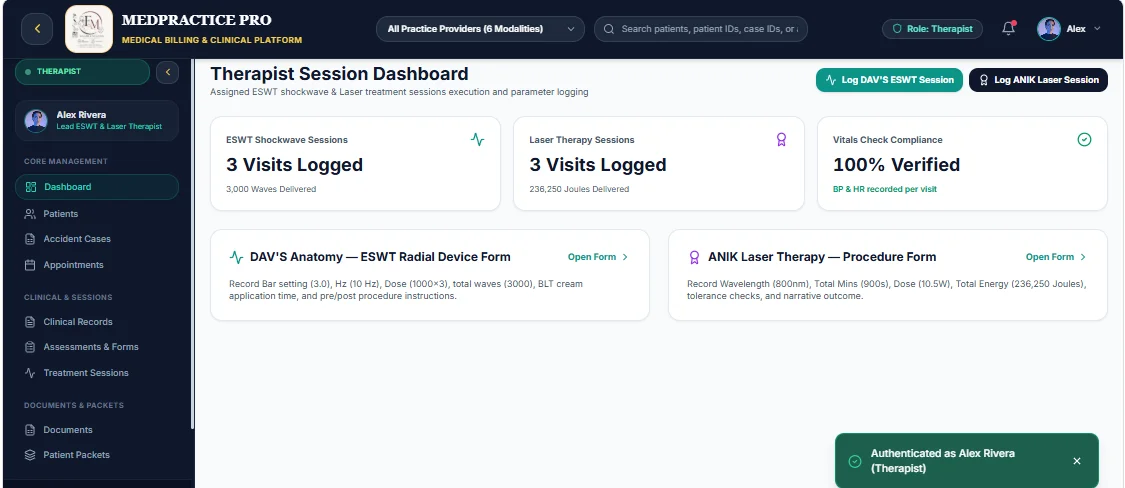Click the MedPractice Pro logo image
The height and width of the screenshot is (488, 1125).
click(x=89, y=29)
